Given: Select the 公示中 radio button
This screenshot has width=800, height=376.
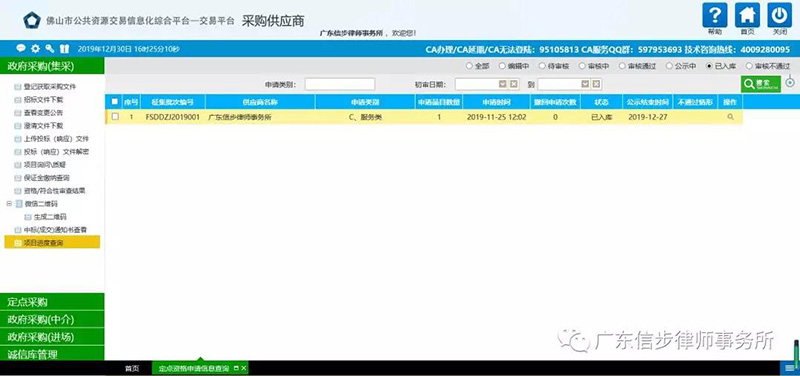Looking at the screenshot, I should coord(669,66).
